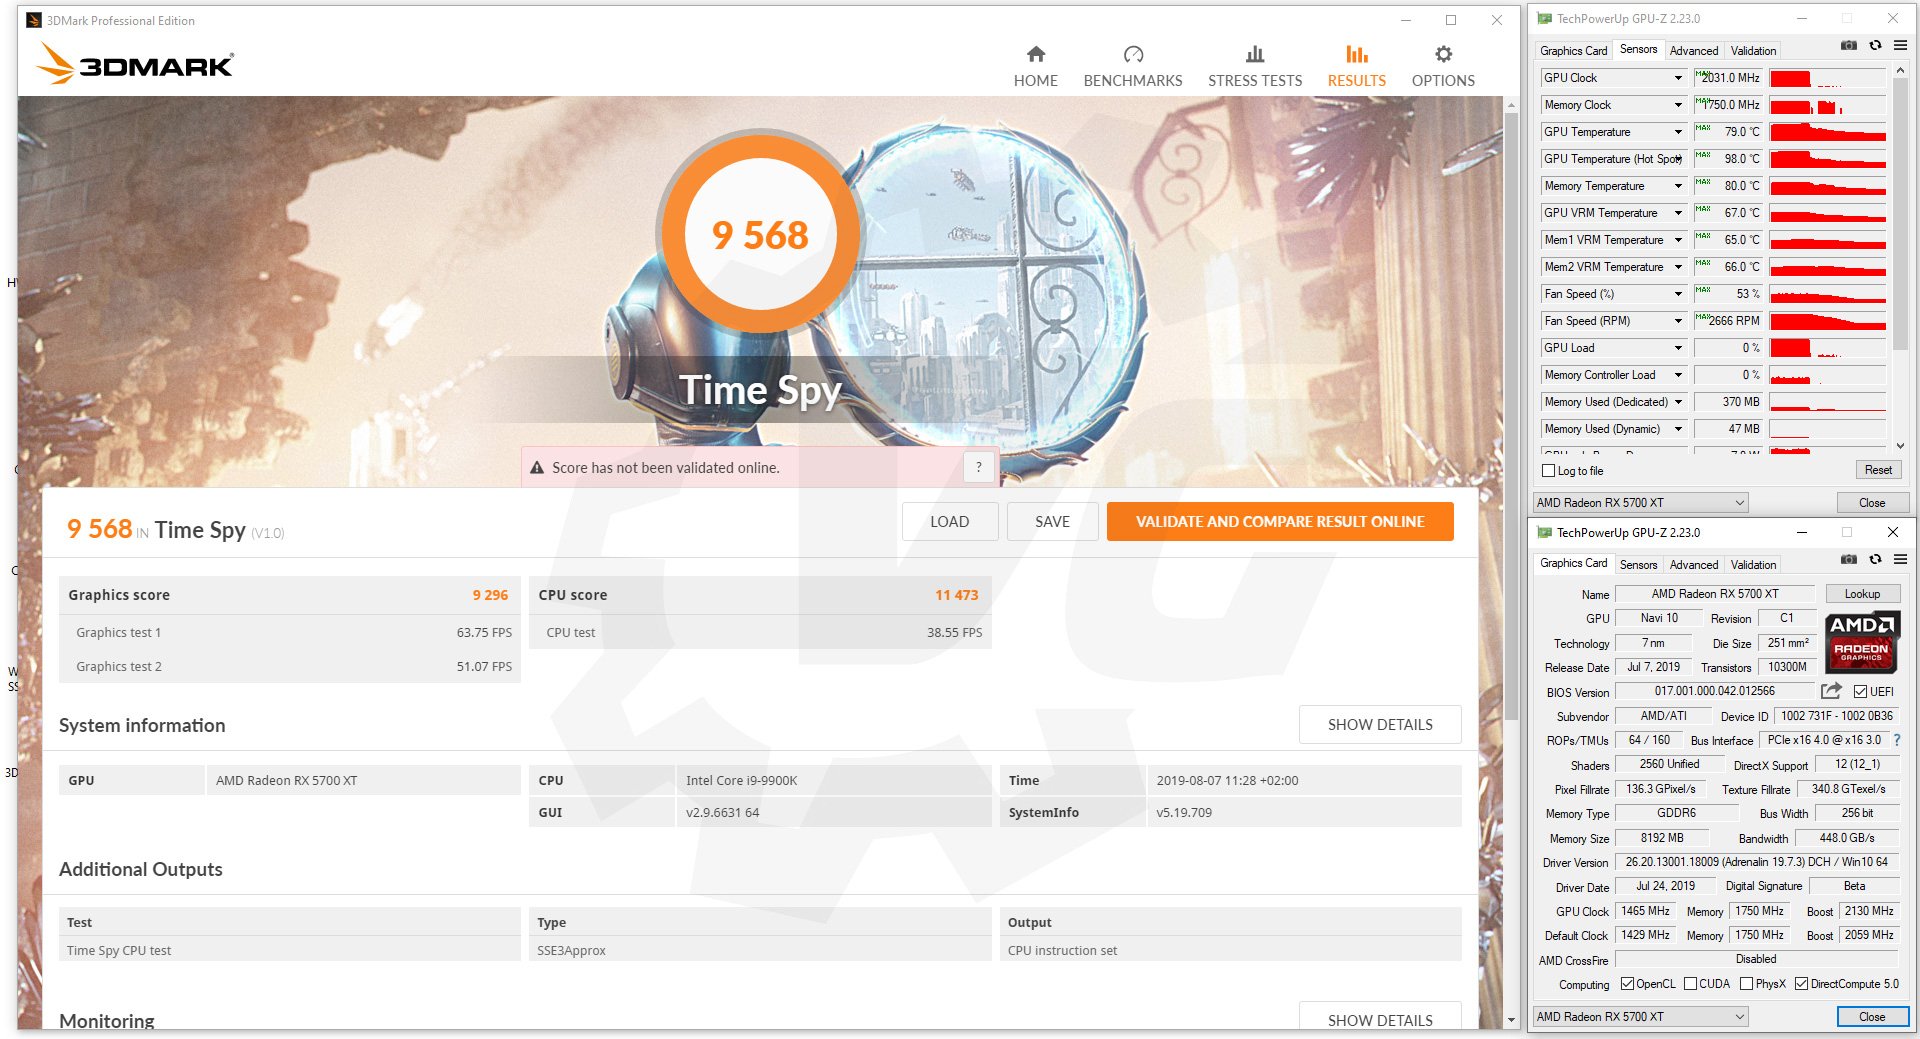
Task: Toggle the UEFI checkbox
Action: click(x=1860, y=692)
